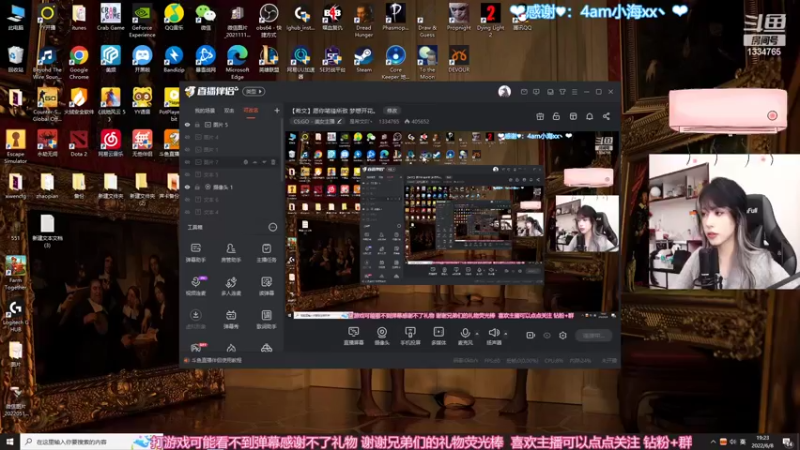The image size is (800, 450).
Task: Open the 主播任务 tool
Action: point(266,253)
